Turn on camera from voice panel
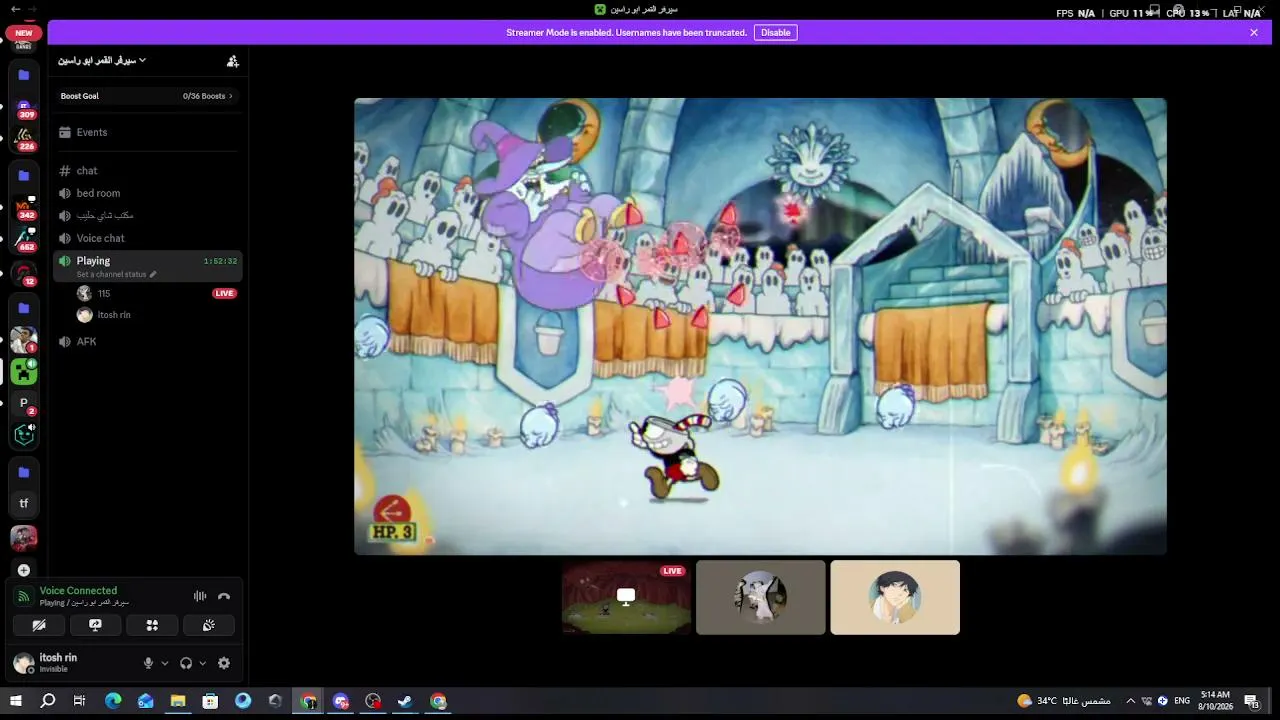This screenshot has width=1280, height=720. (39, 625)
